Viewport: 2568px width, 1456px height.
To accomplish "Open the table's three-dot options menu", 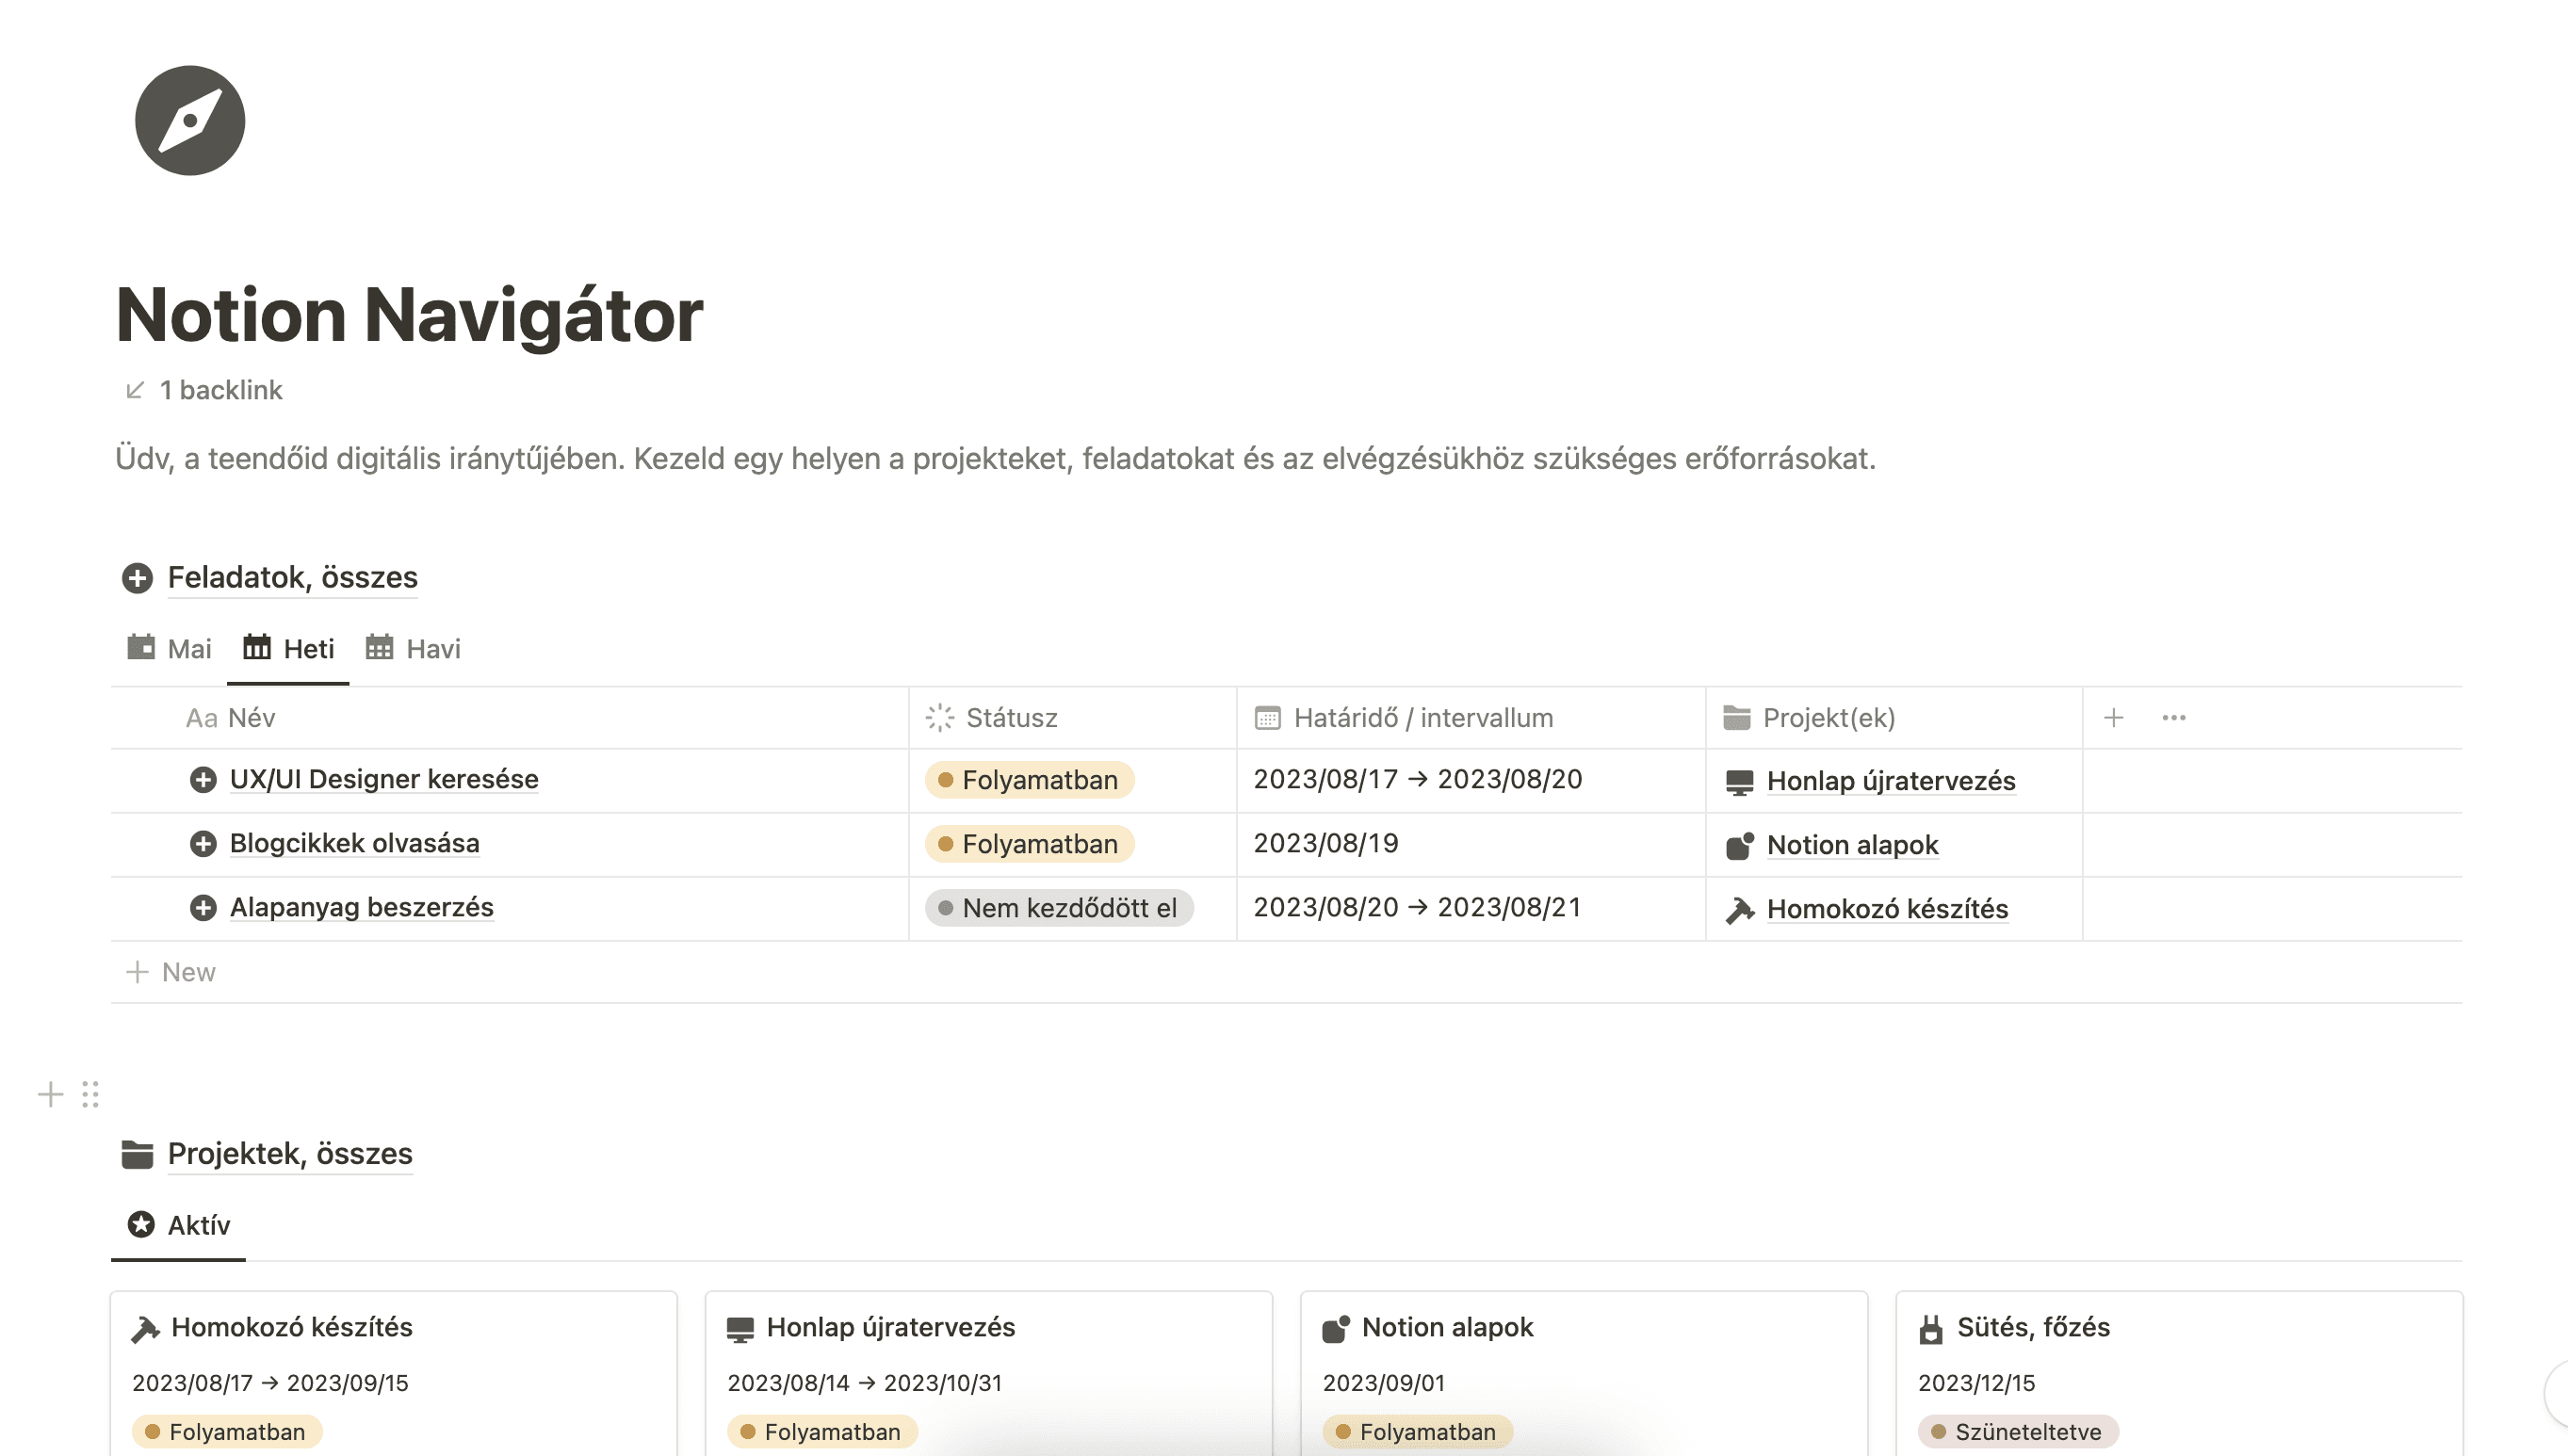I will coord(2174,718).
